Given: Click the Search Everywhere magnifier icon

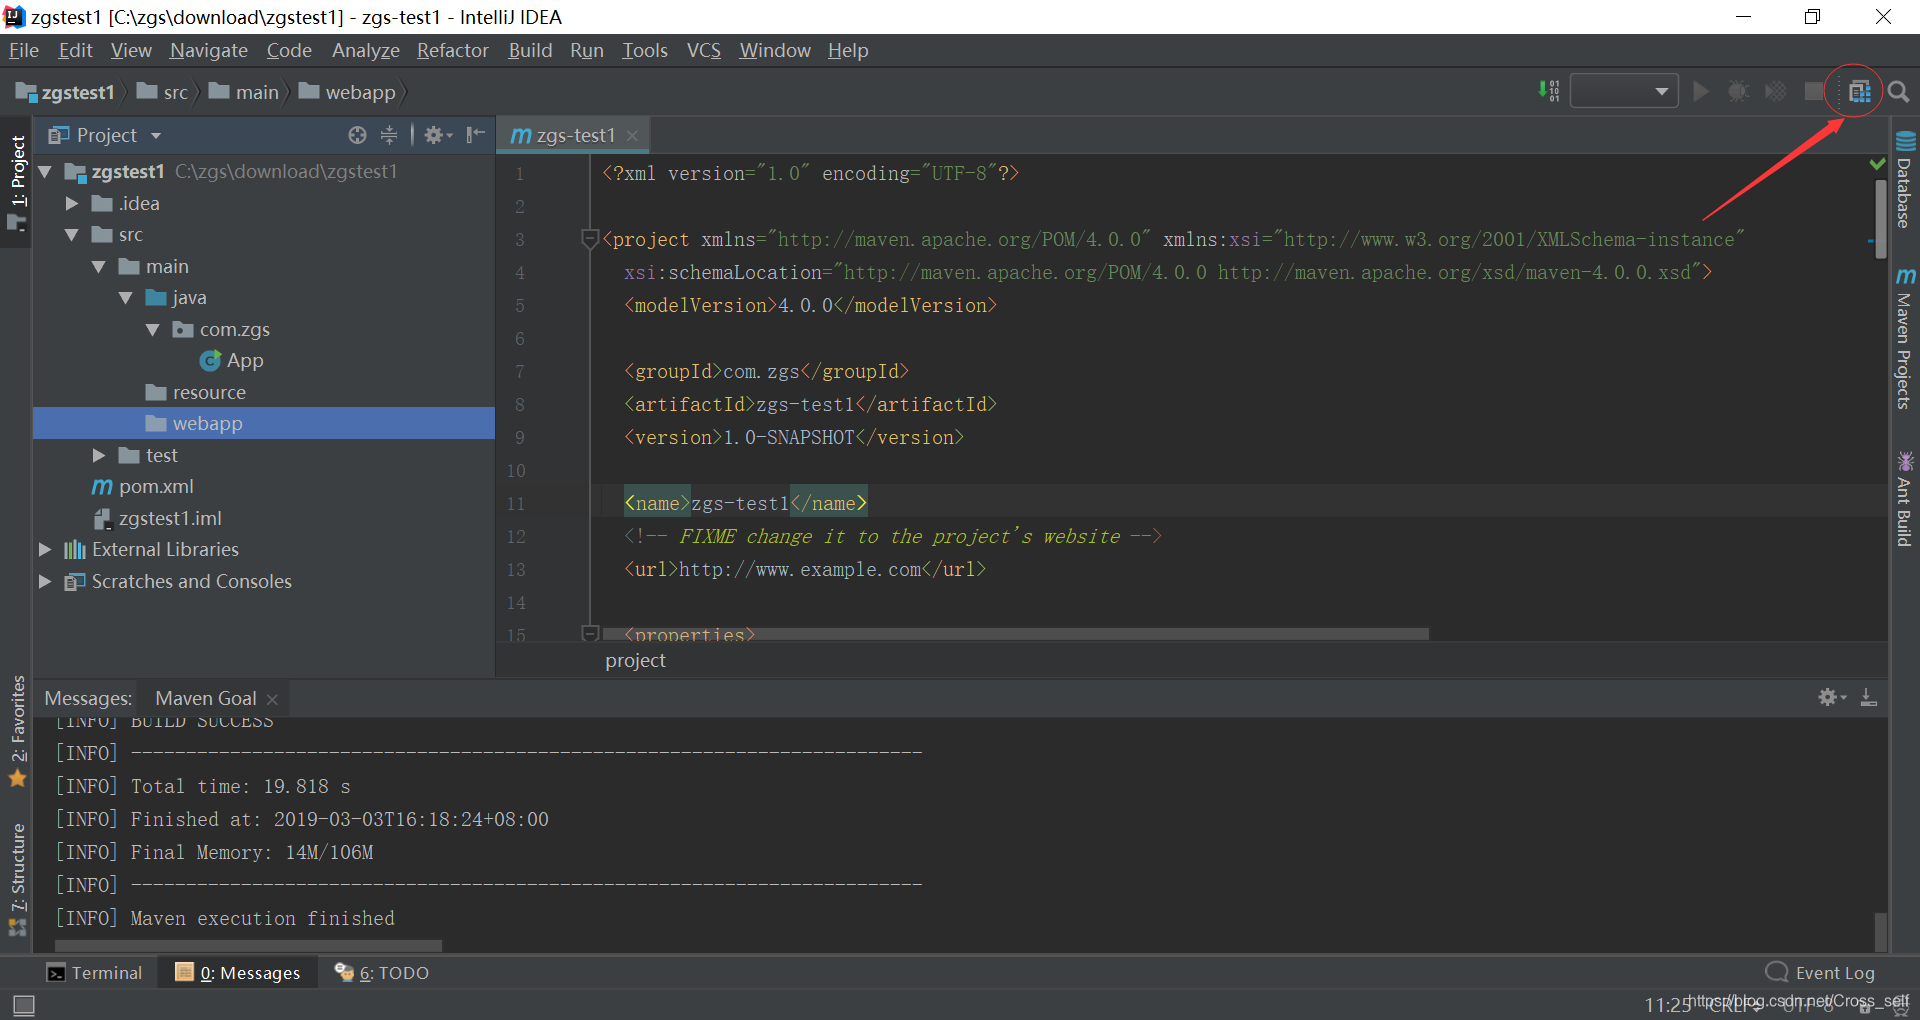Looking at the screenshot, I should point(1898,92).
